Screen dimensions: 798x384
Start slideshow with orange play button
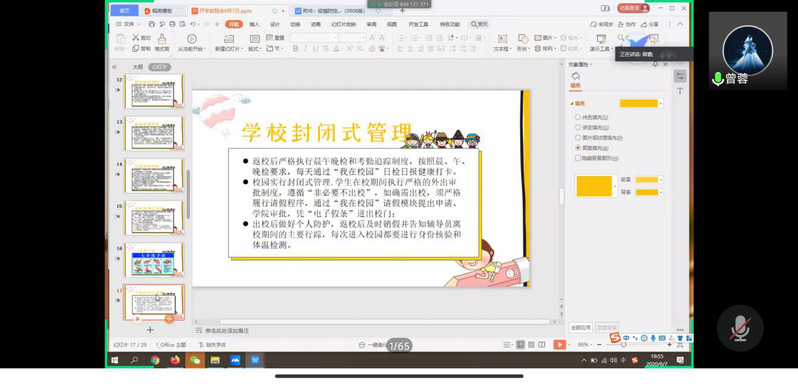(559, 345)
